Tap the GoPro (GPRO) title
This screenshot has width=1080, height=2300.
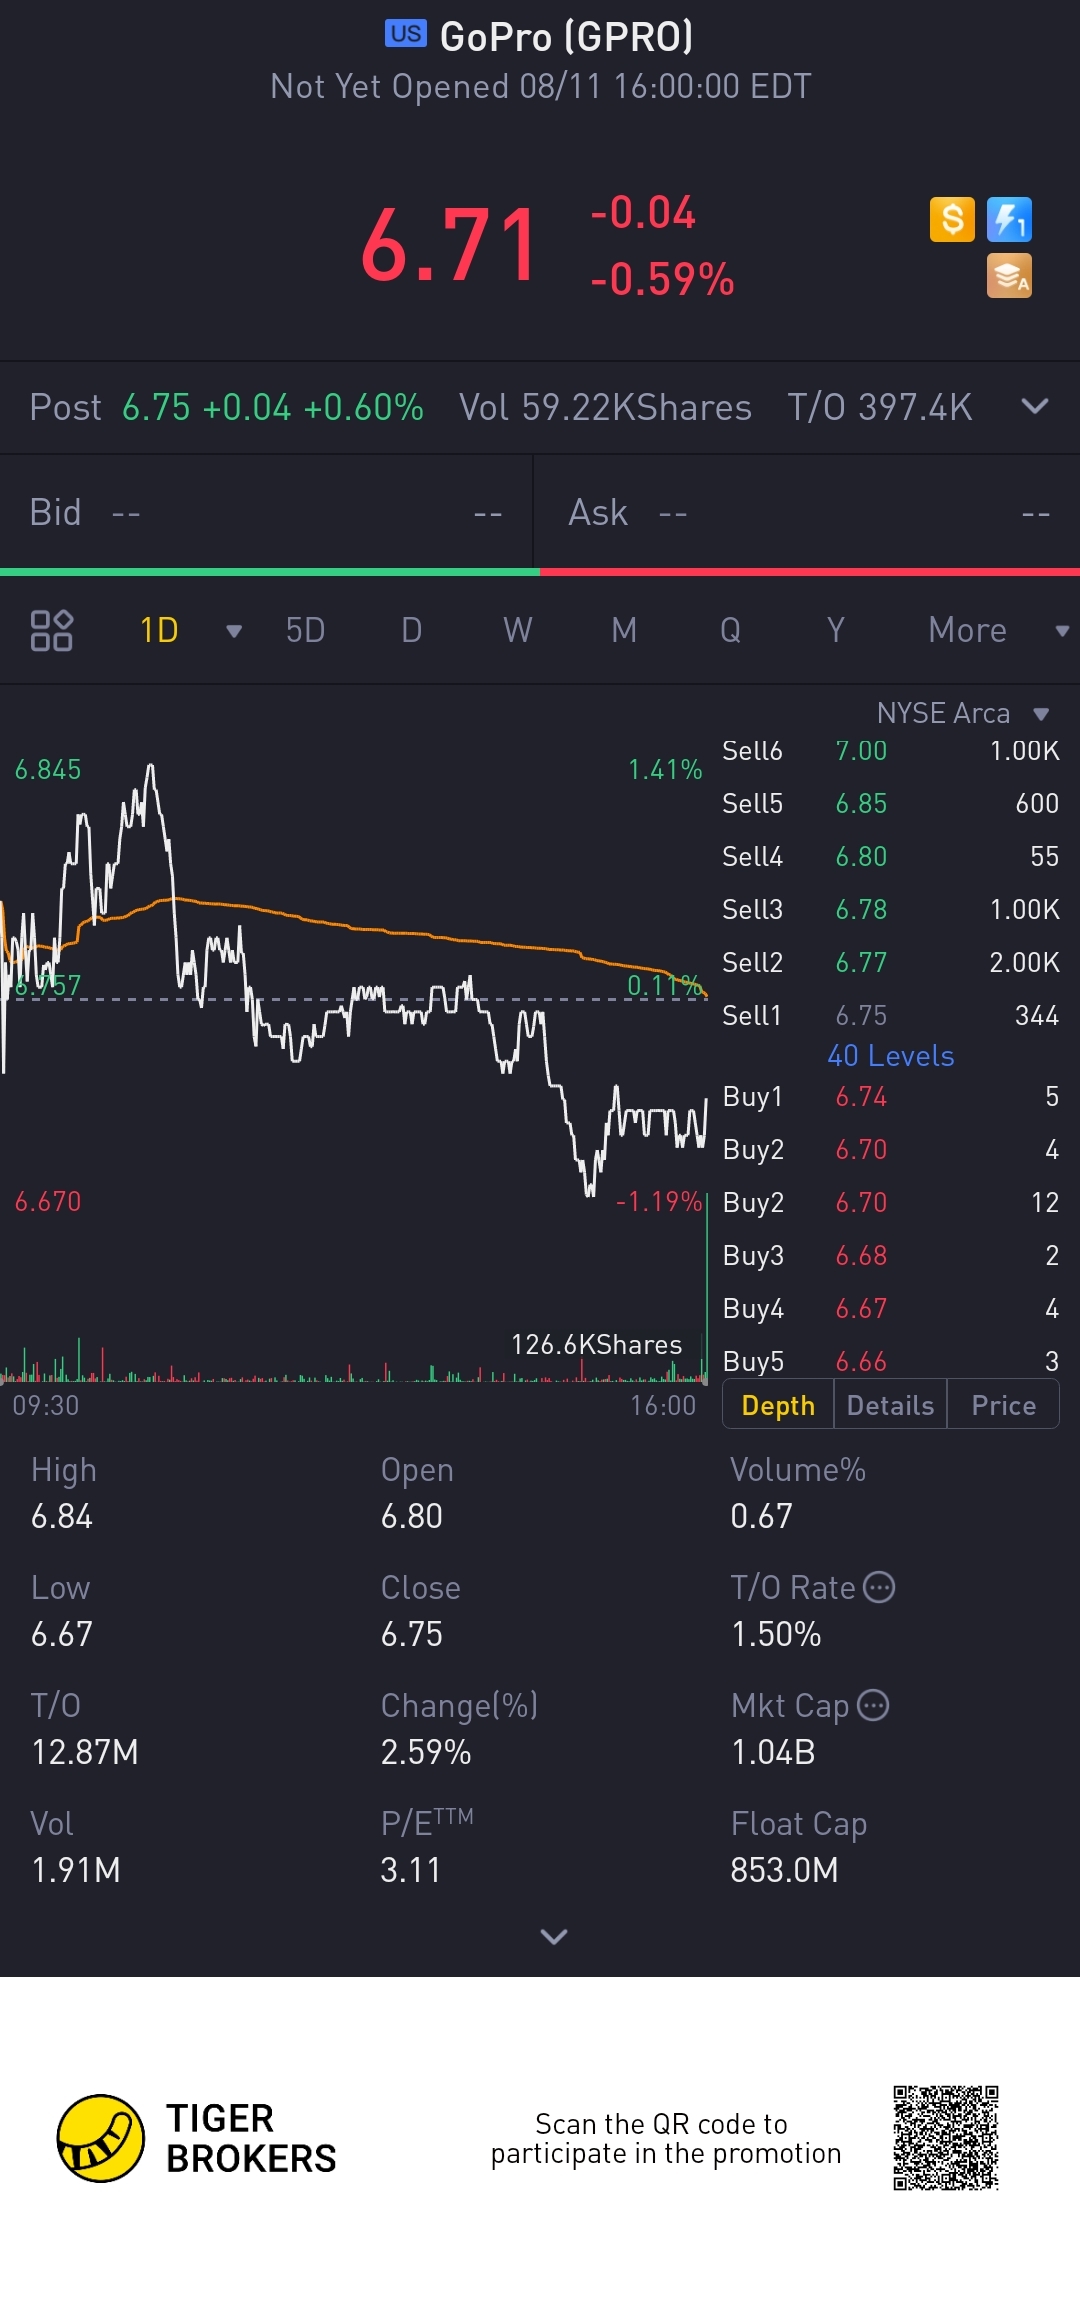coord(566,36)
